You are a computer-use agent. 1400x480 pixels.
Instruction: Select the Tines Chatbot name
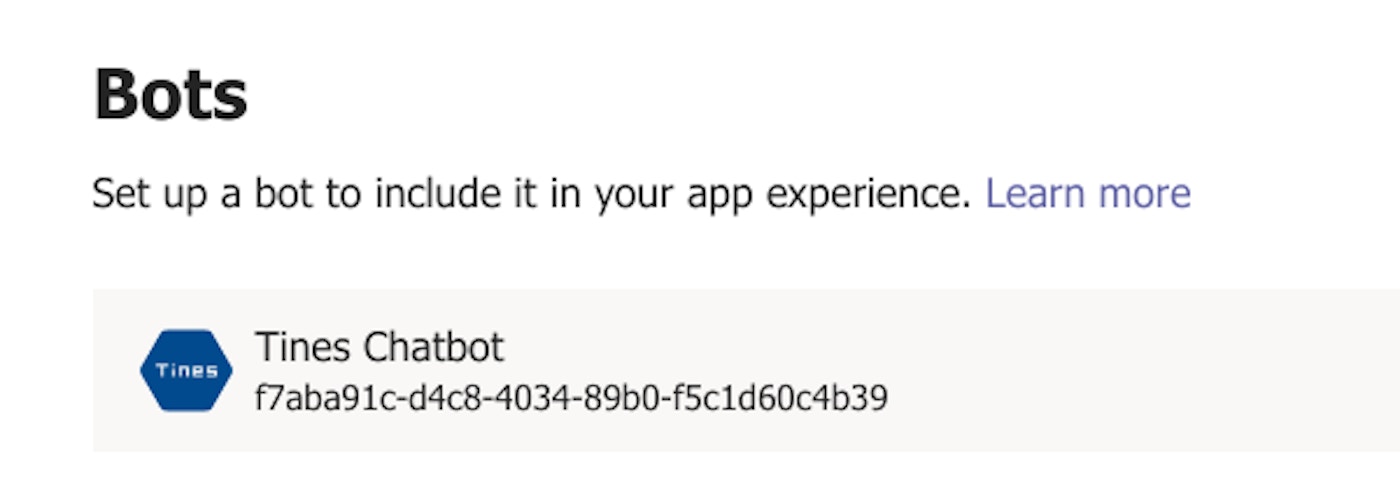click(380, 347)
